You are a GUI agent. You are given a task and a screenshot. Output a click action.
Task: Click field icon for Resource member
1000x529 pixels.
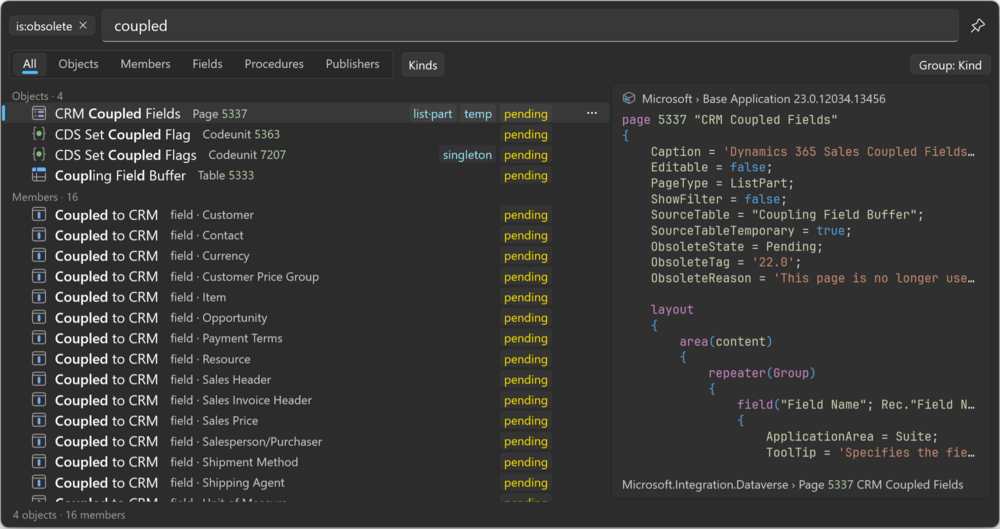39,359
